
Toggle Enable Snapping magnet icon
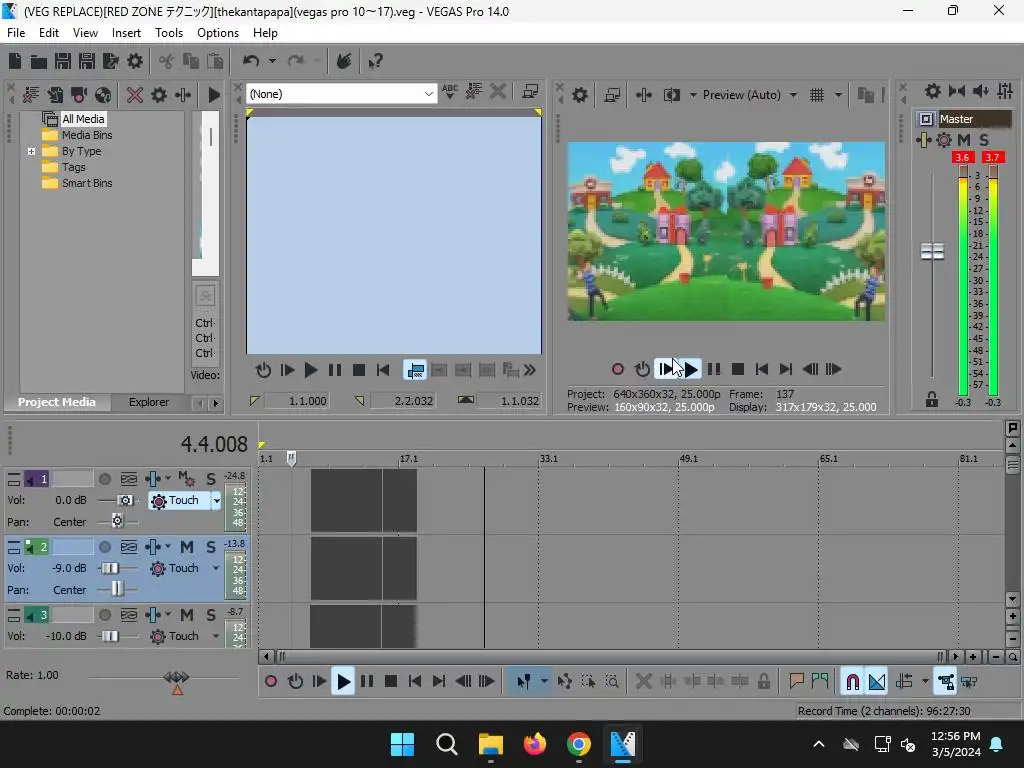pyautogui.click(x=852, y=682)
